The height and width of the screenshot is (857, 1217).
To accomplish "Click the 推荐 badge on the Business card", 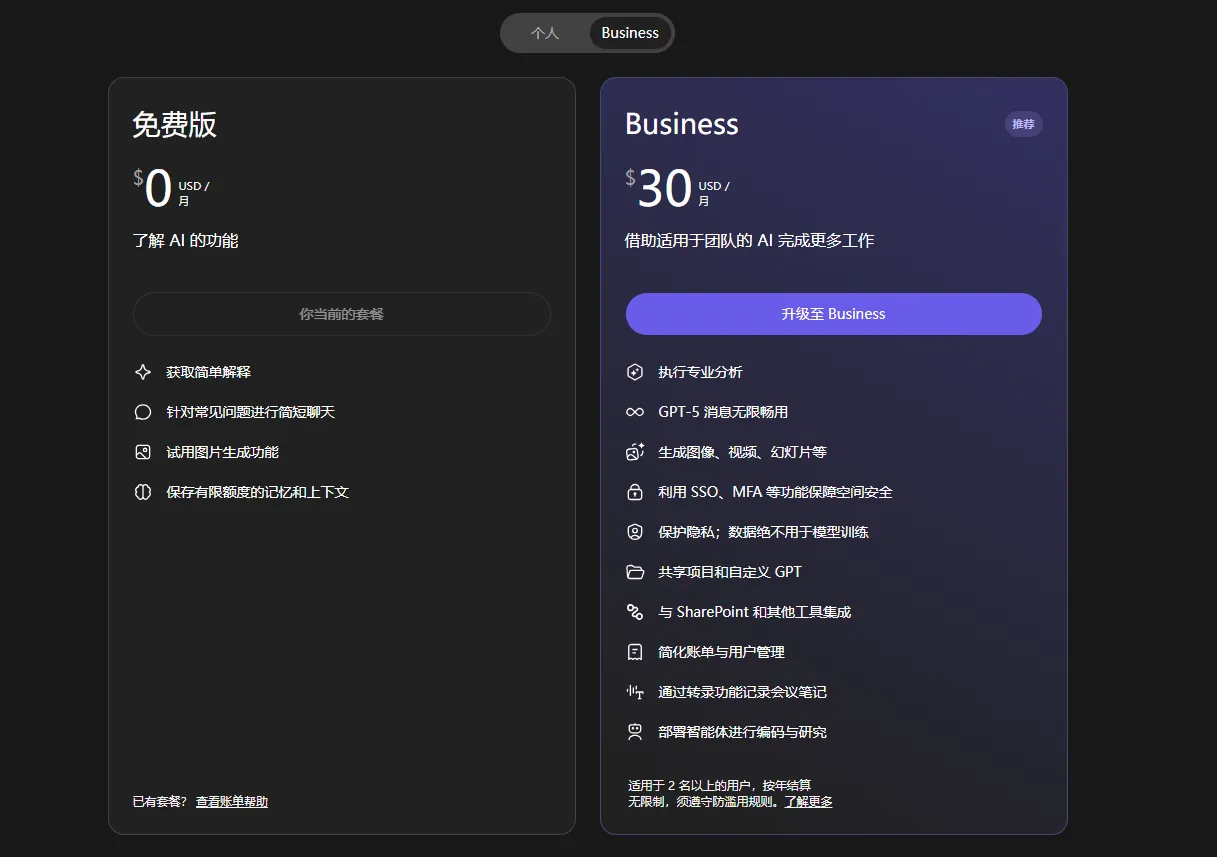I will click(1023, 123).
